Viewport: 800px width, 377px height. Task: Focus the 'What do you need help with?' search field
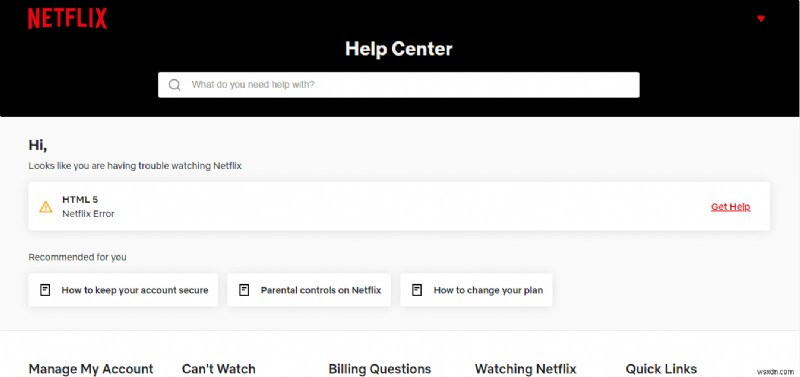pos(398,85)
